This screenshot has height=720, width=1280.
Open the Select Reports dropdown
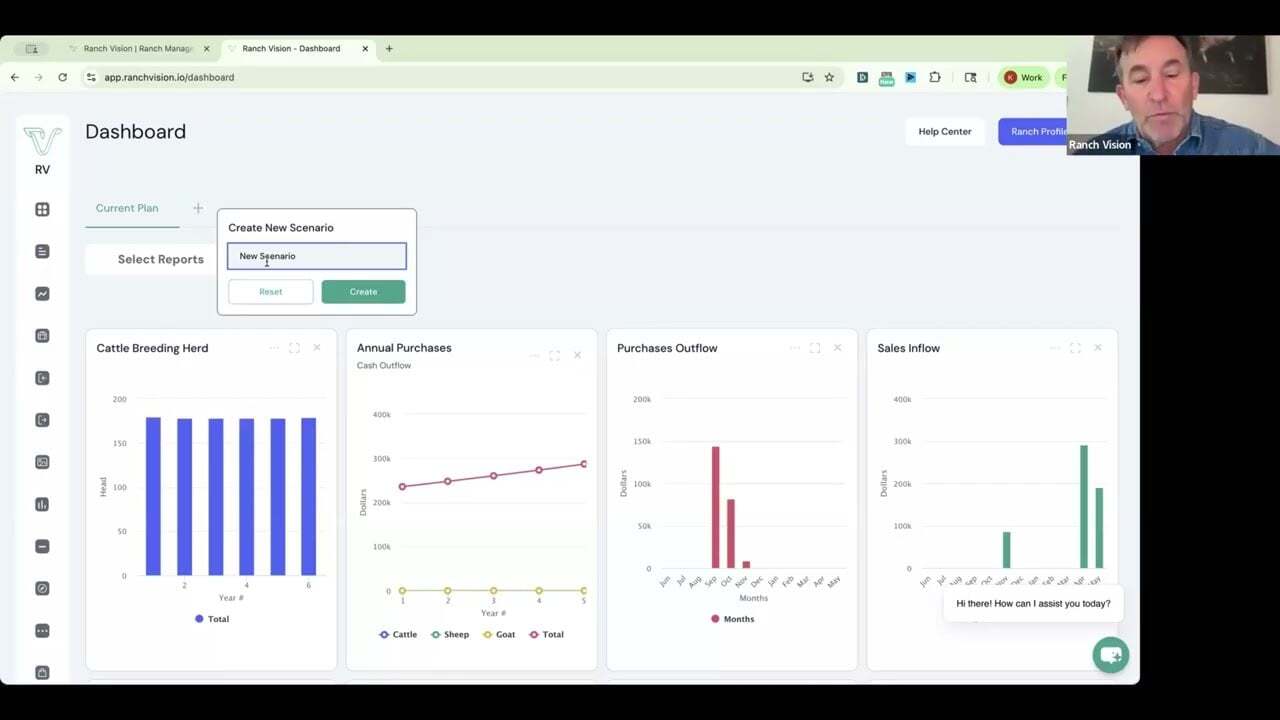[x=160, y=259]
